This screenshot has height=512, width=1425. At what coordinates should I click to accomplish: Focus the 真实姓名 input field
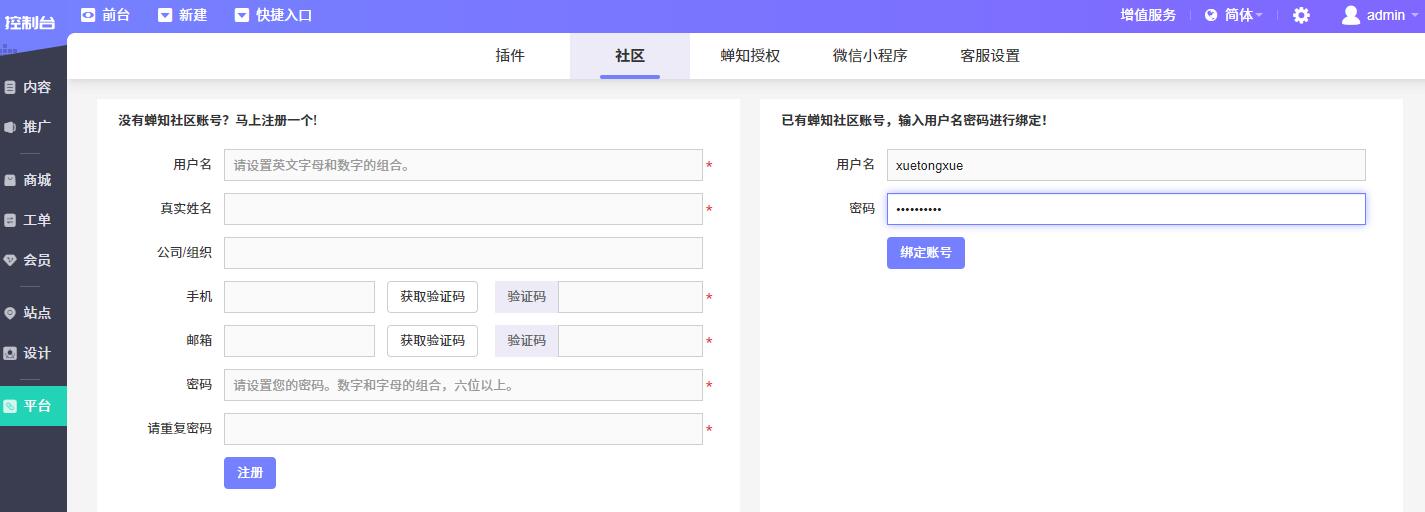click(463, 209)
